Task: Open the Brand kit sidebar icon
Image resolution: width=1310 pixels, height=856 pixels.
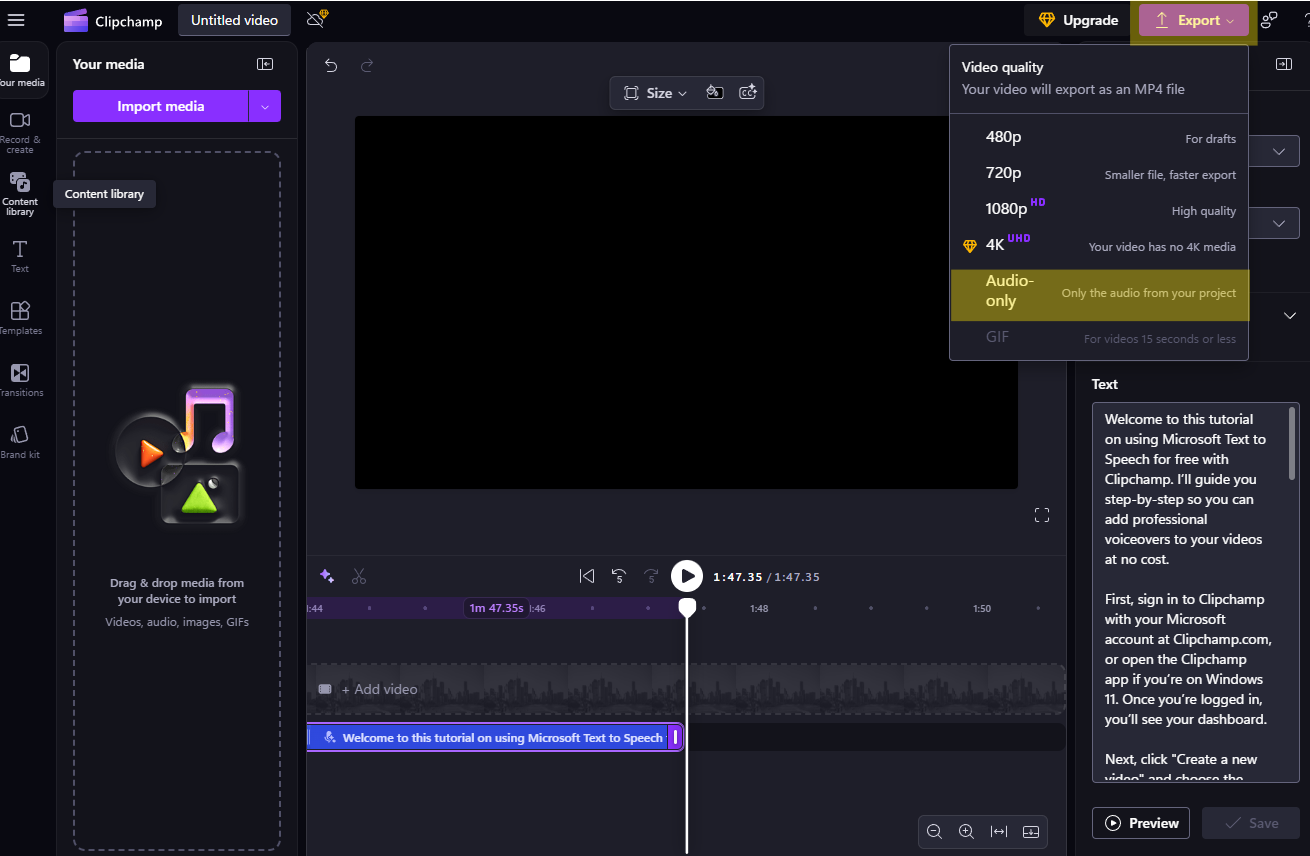Action: [20, 442]
